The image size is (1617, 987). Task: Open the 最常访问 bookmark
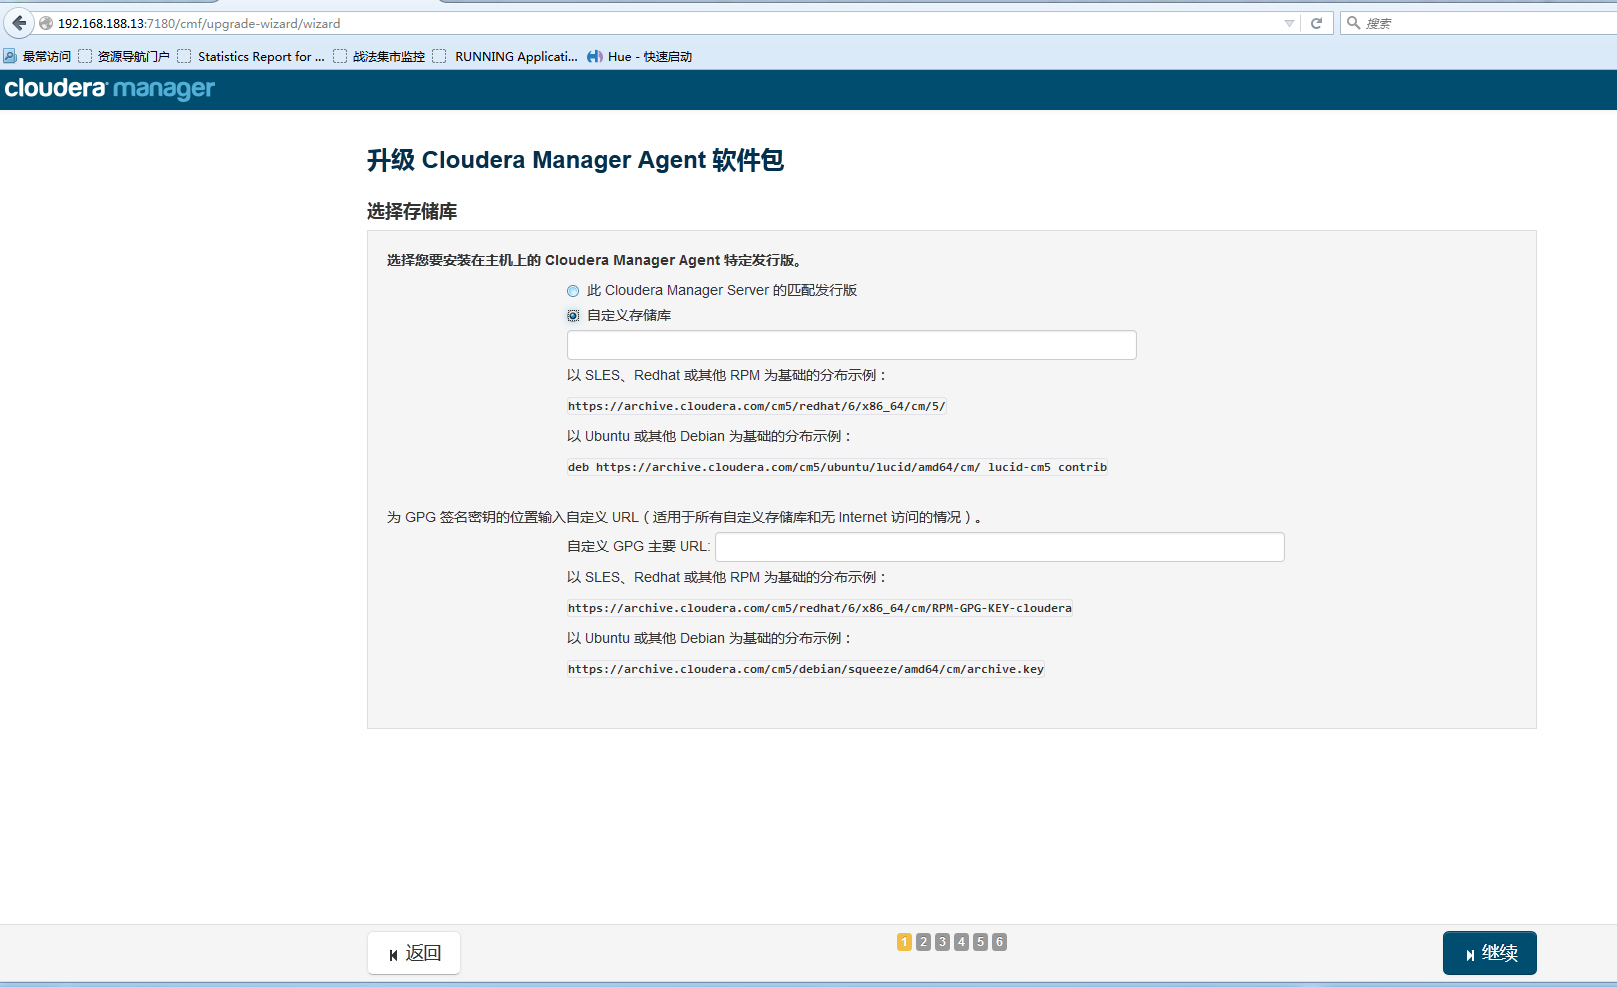point(38,57)
